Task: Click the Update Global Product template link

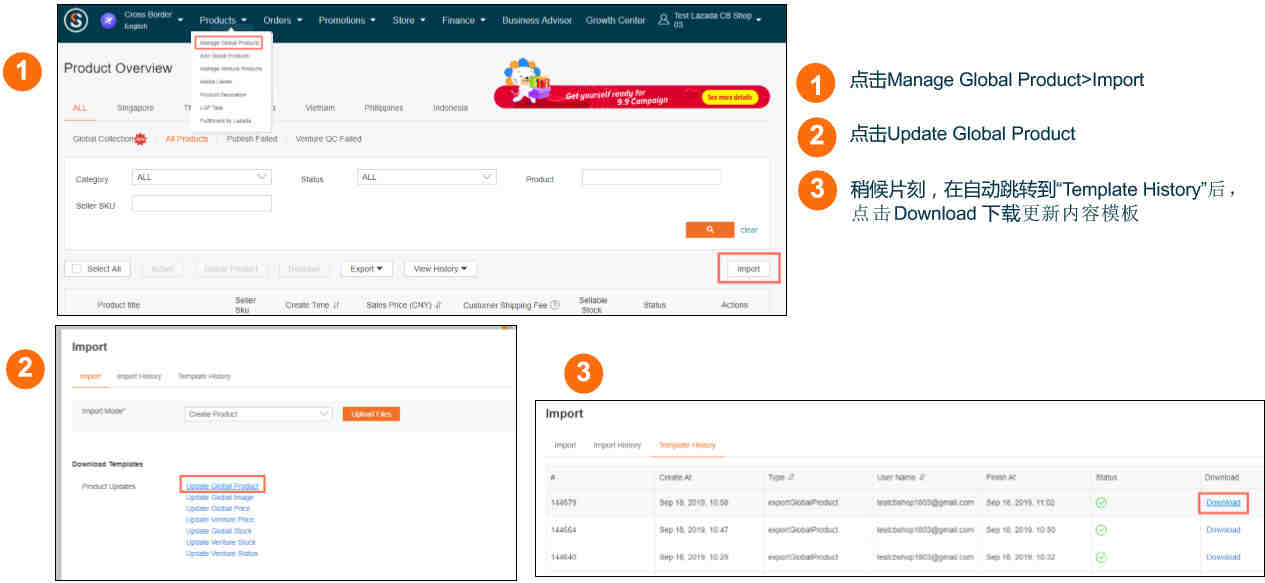Action: click(222, 486)
